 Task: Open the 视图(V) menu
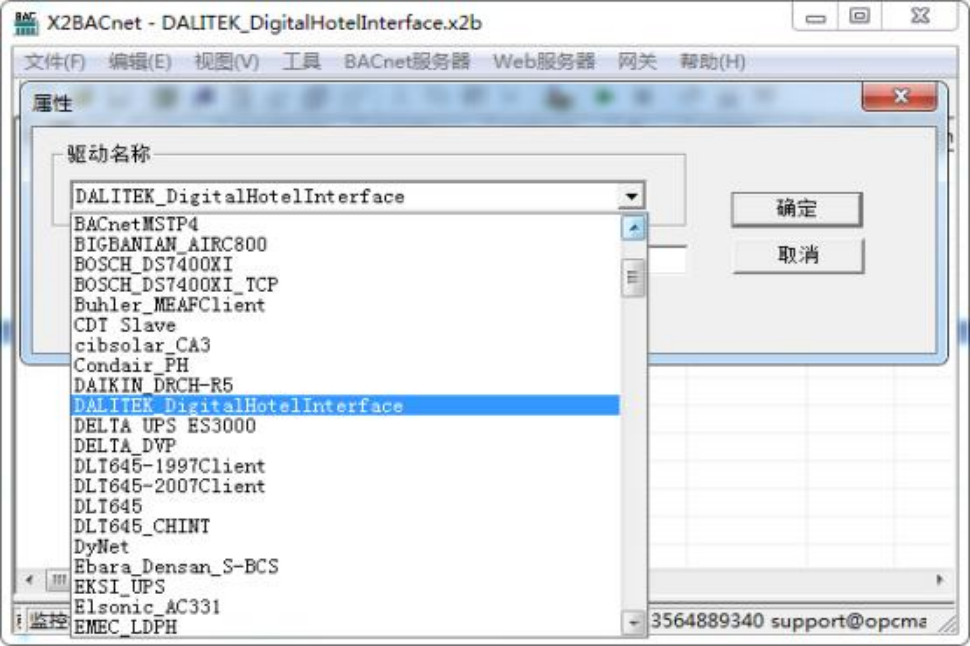coord(226,61)
